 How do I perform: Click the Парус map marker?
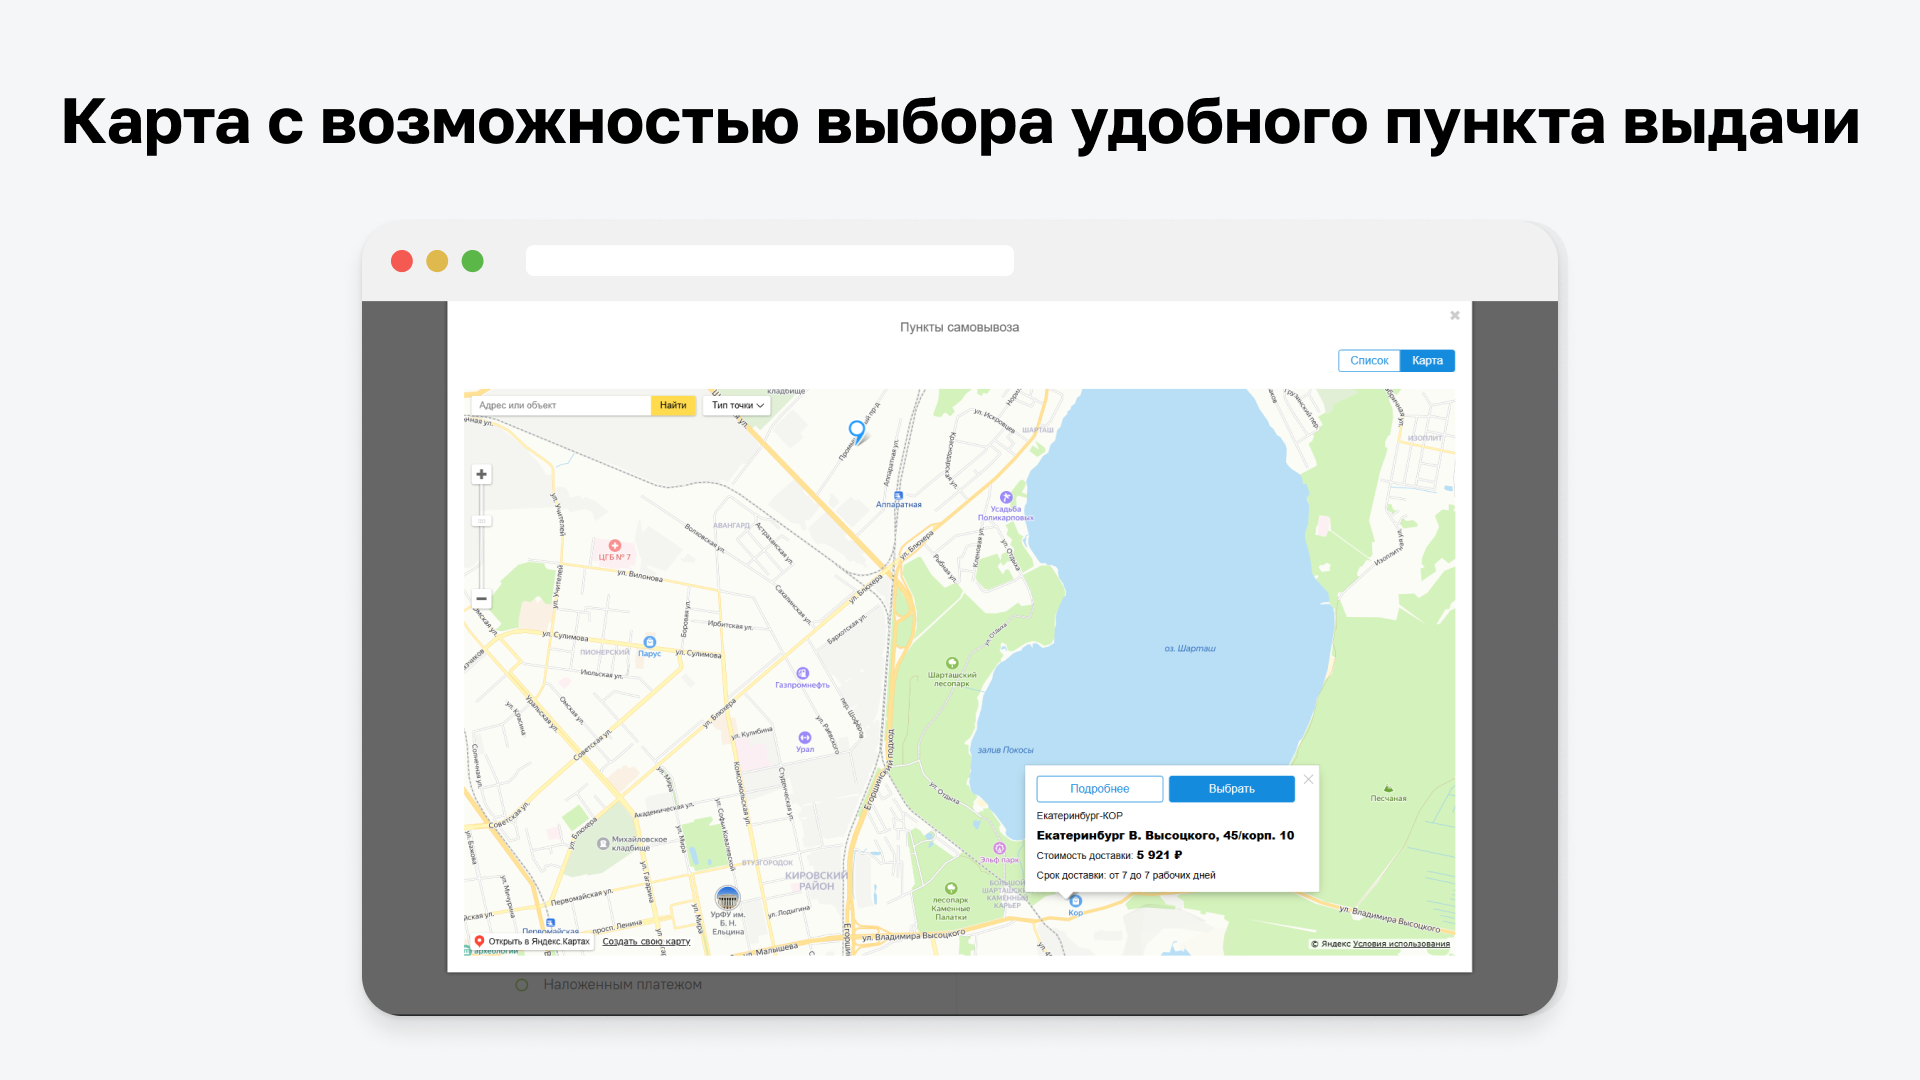(x=649, y=643)
